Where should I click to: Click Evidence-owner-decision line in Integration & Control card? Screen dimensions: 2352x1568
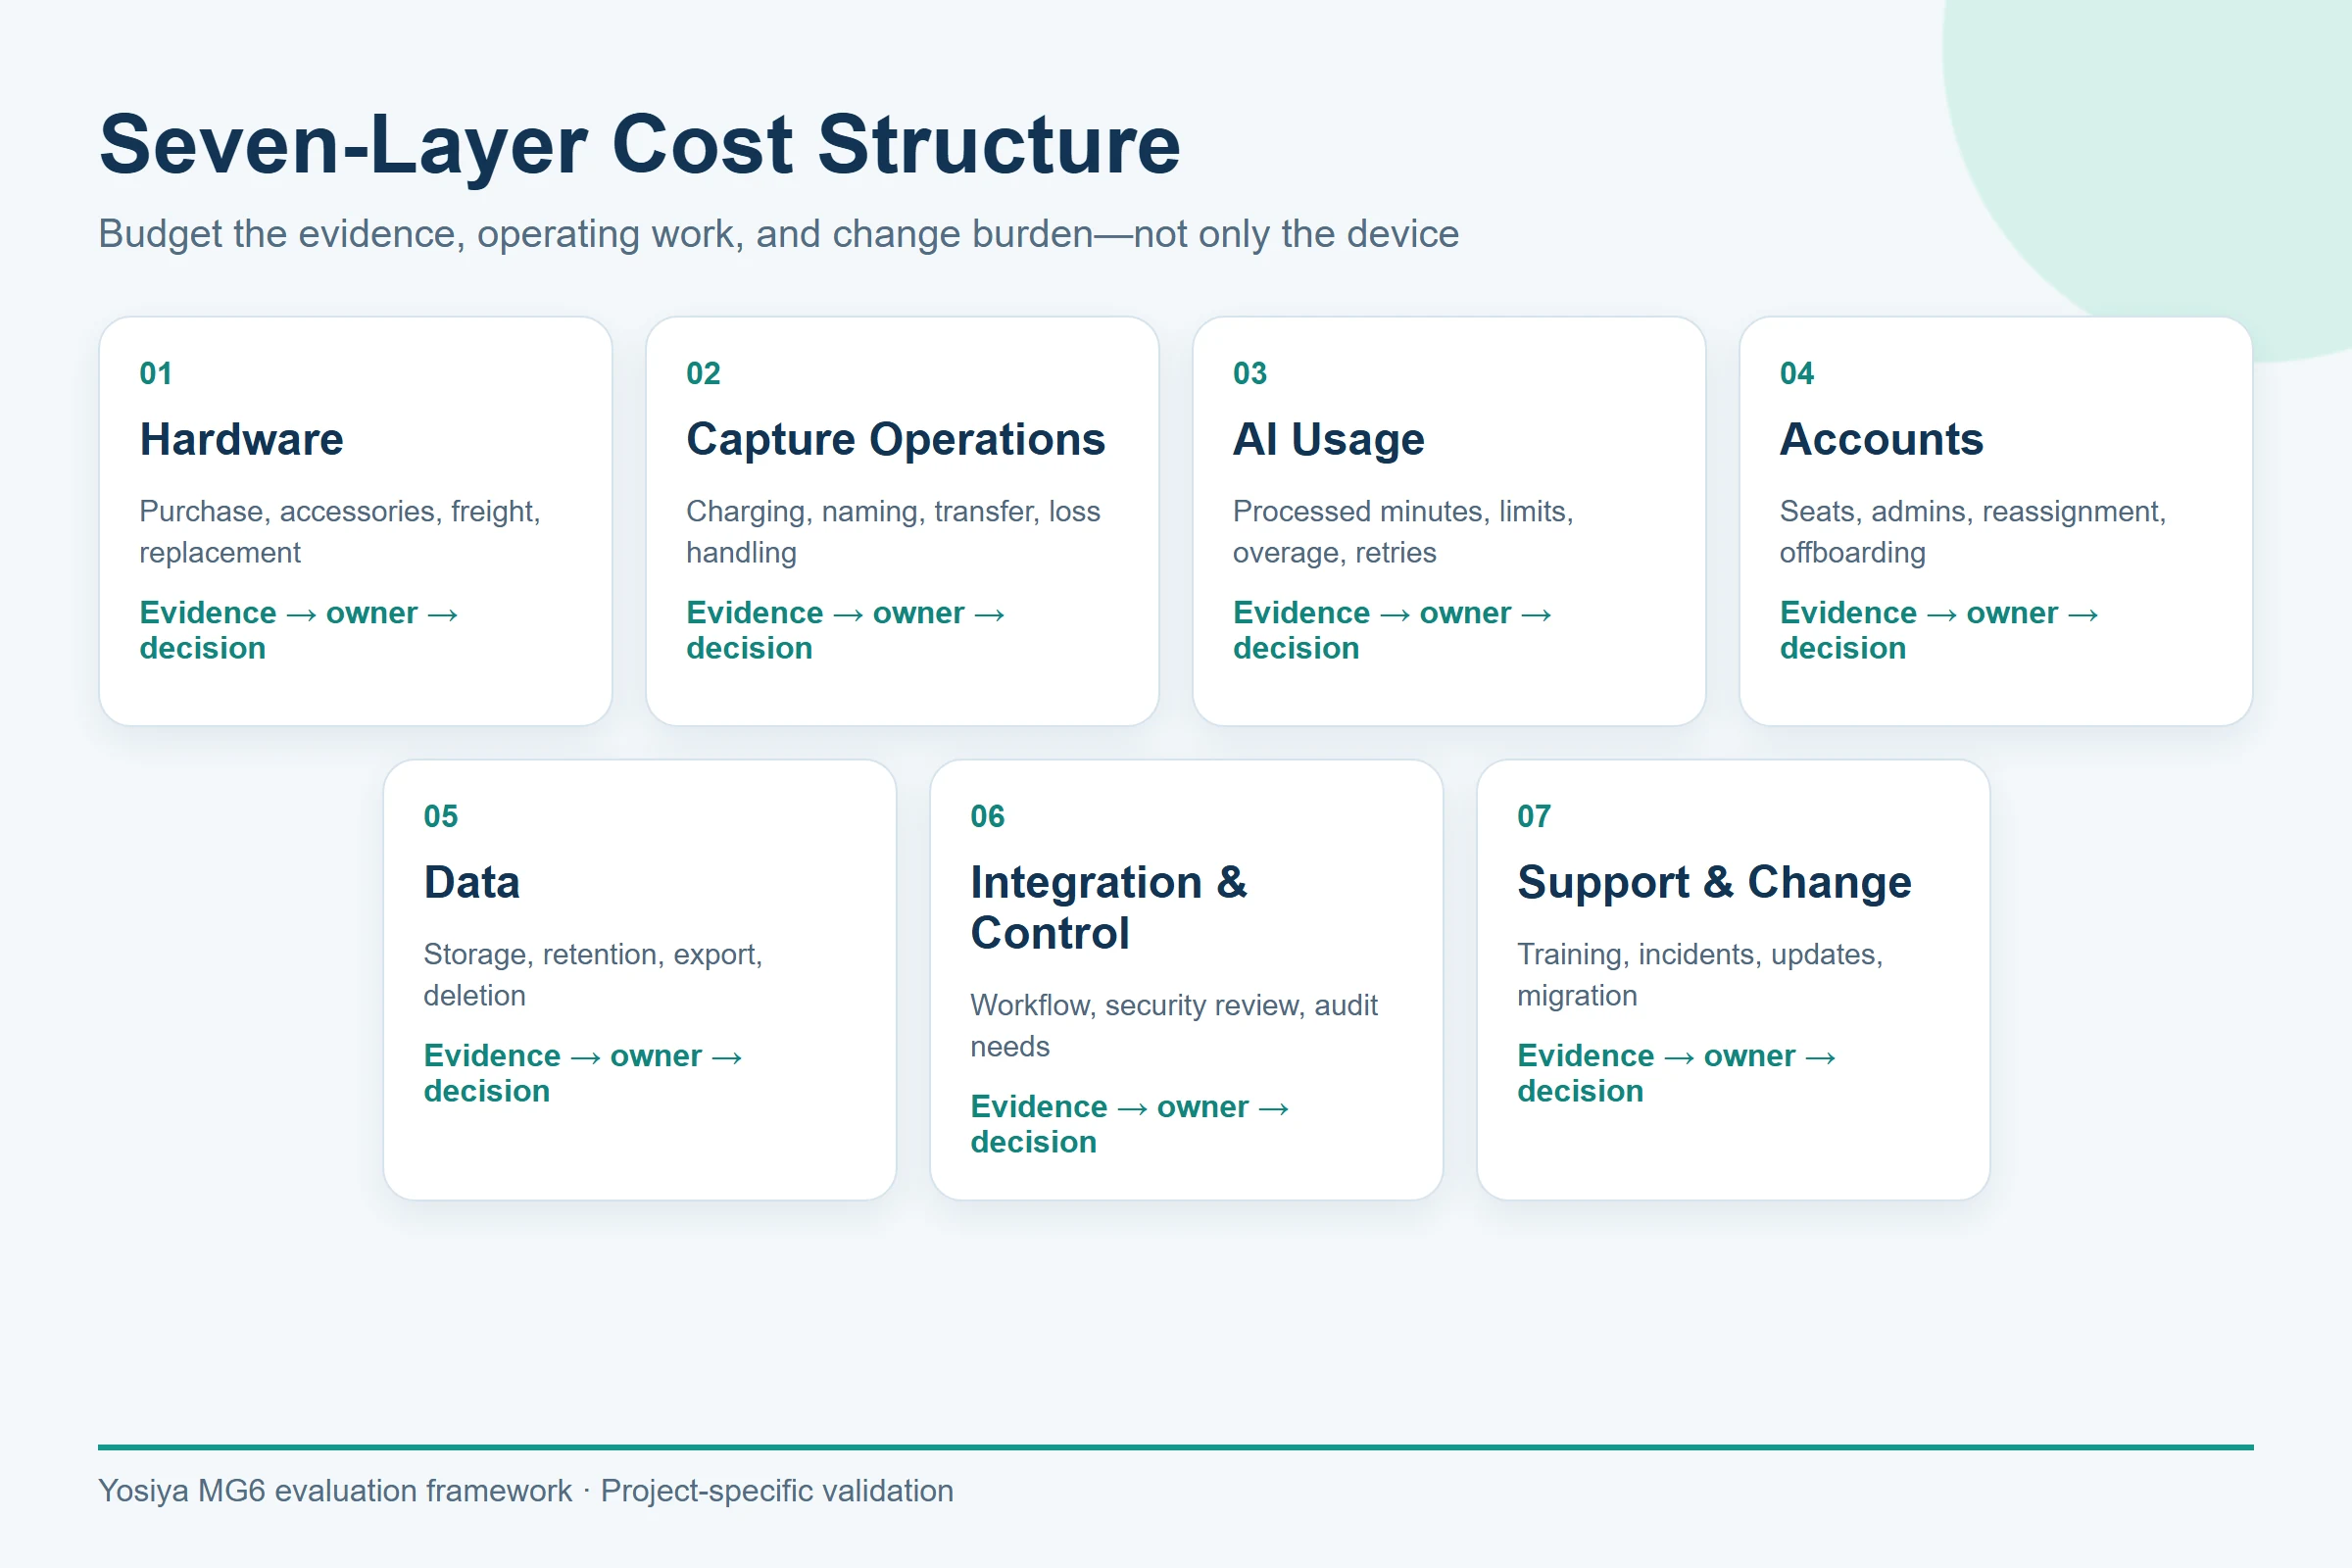(1130, 1124)
